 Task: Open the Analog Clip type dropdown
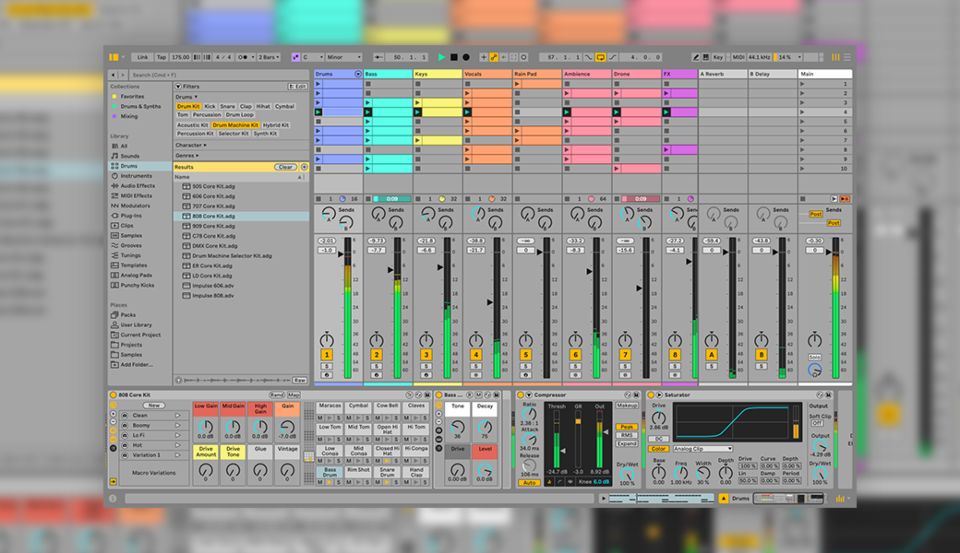tap(703, 449)
